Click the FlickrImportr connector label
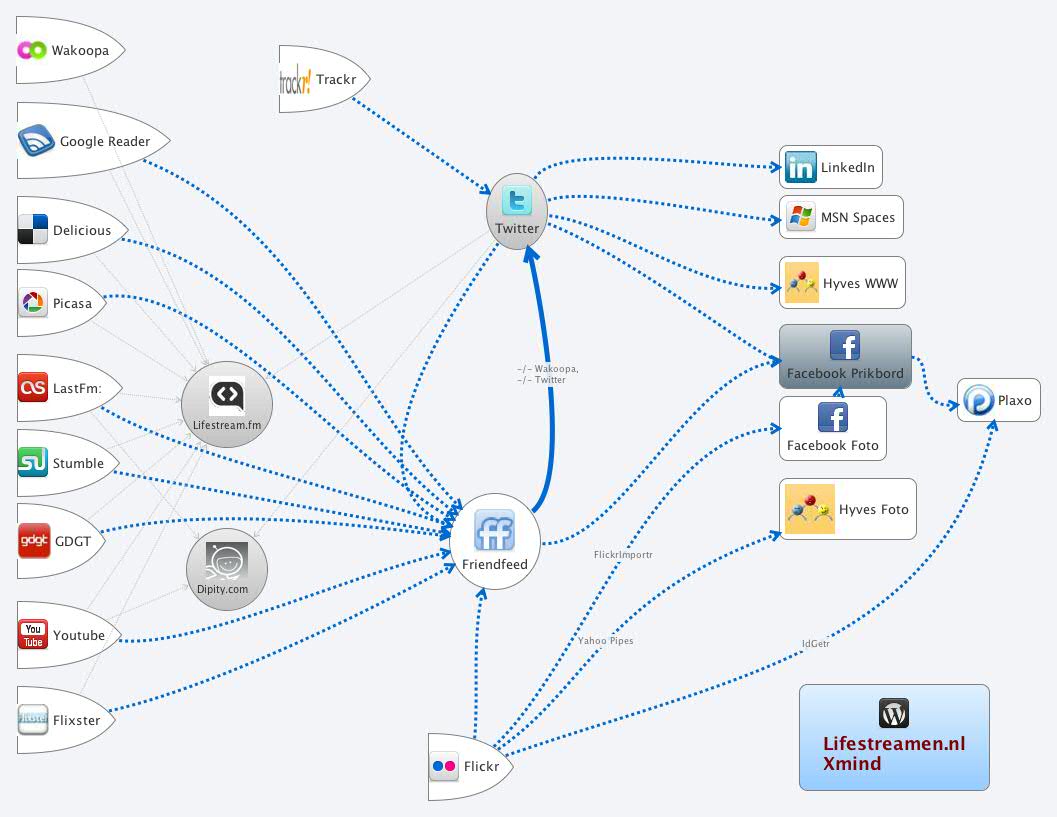This screenshot has height=817, width=1057. coord(623,555)
